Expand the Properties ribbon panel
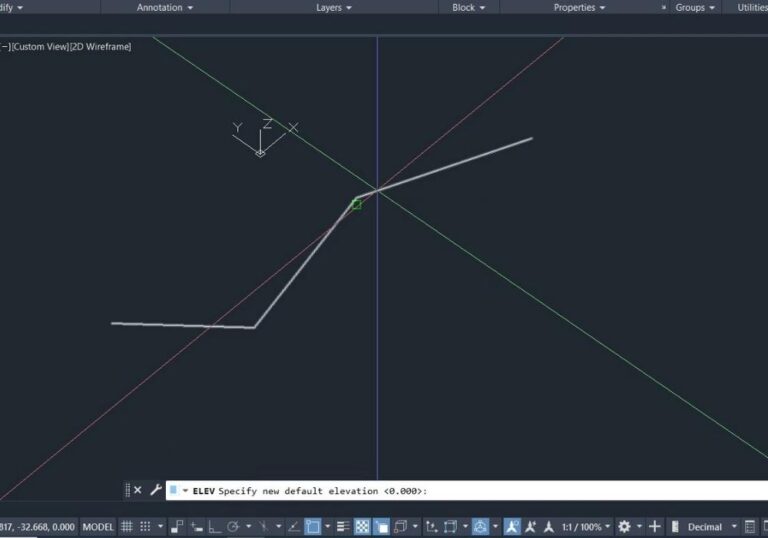 click(579, 7)
